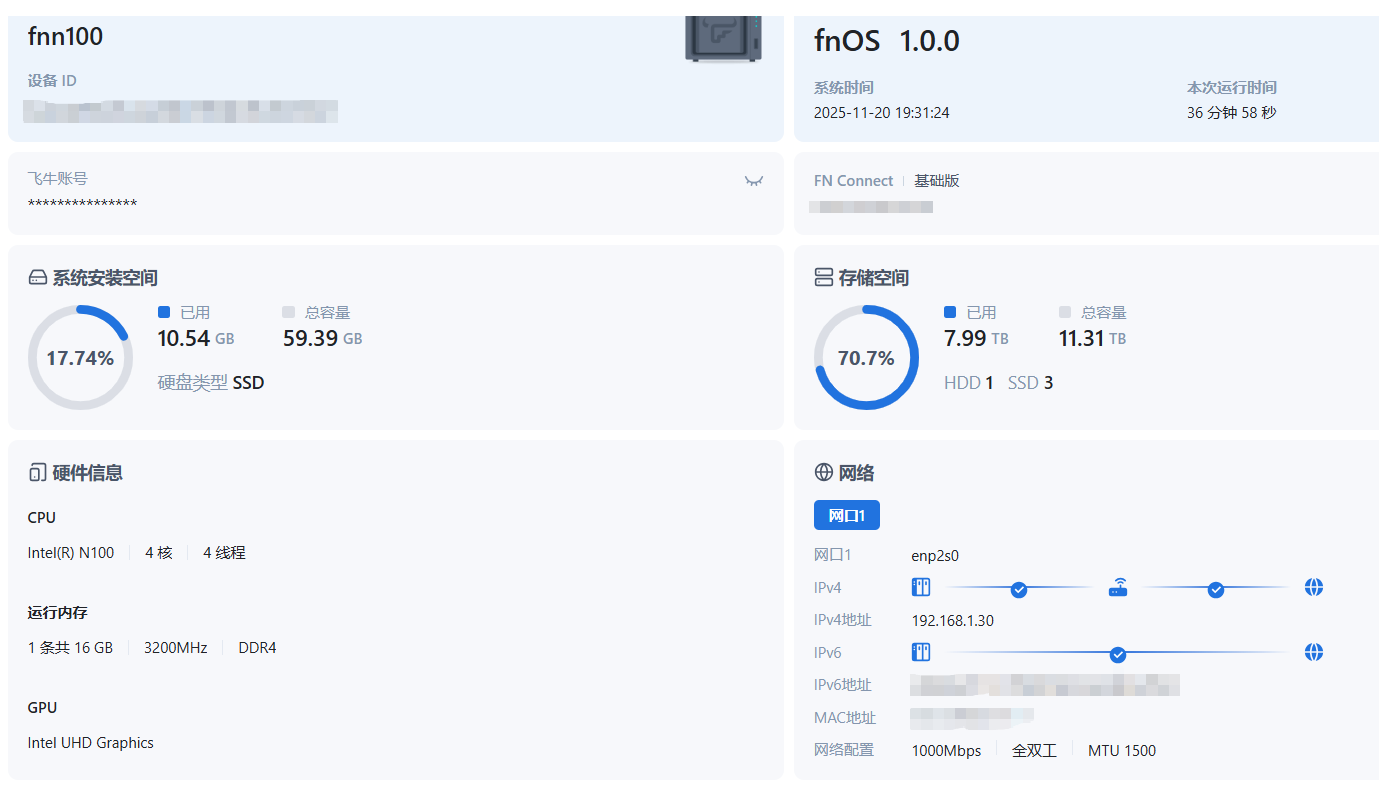
Task: Click the hardware icon beside 硬件信息
Action: pos(38,473)
